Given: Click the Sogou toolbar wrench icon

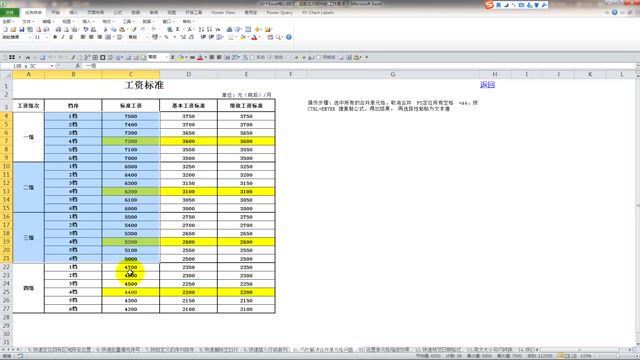Looking at the screenshot, I should [x=544, y=5].
